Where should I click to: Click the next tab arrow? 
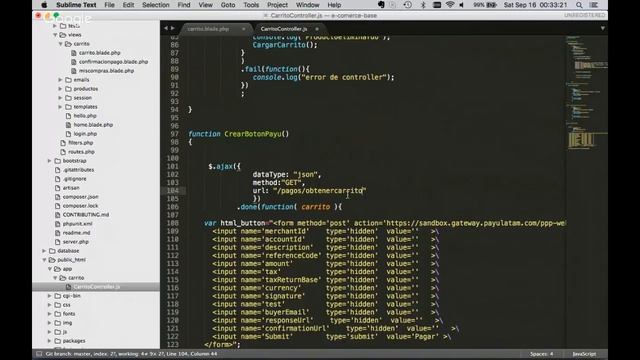pyautogui.click(x=173, y=28)
